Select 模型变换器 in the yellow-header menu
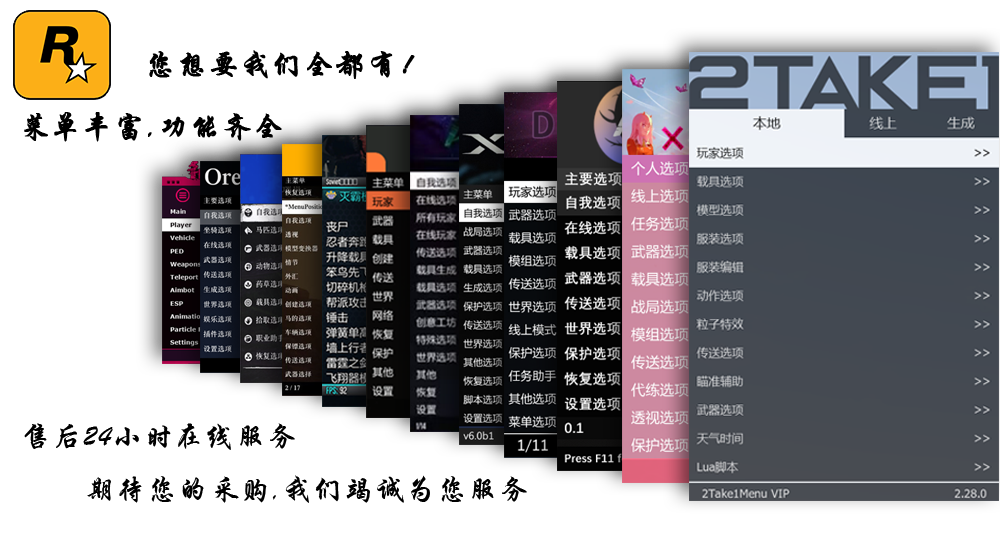This screenshot has height=550, width=1000. [x=302, y=248]
